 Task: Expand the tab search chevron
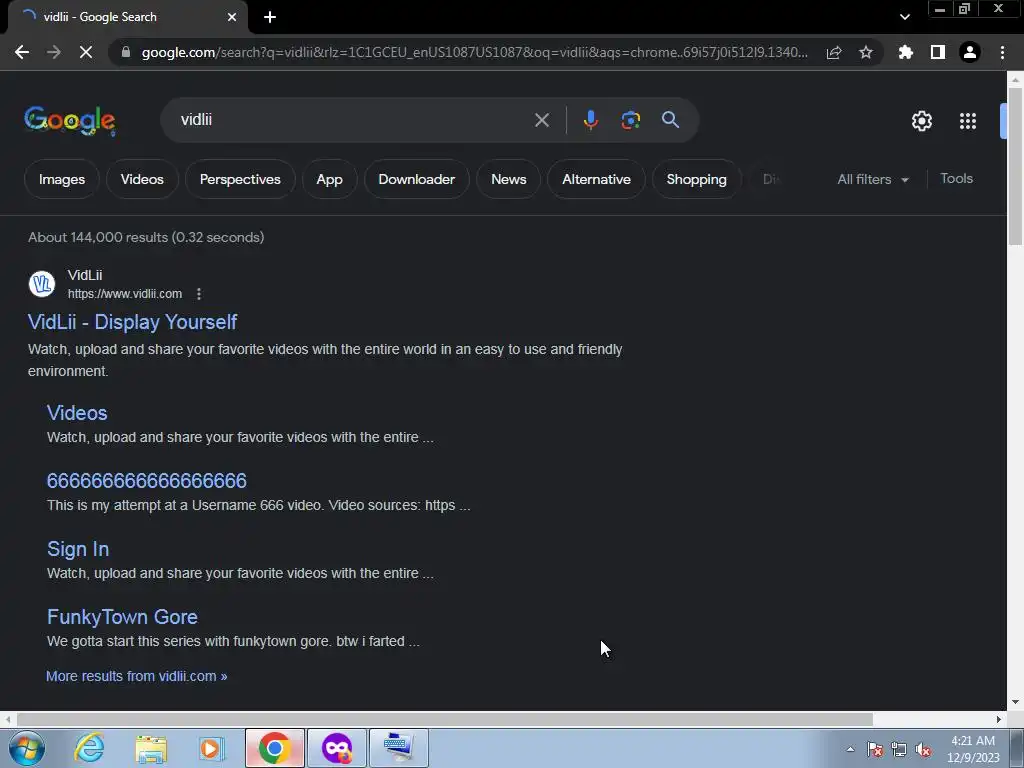coord(904,17)
